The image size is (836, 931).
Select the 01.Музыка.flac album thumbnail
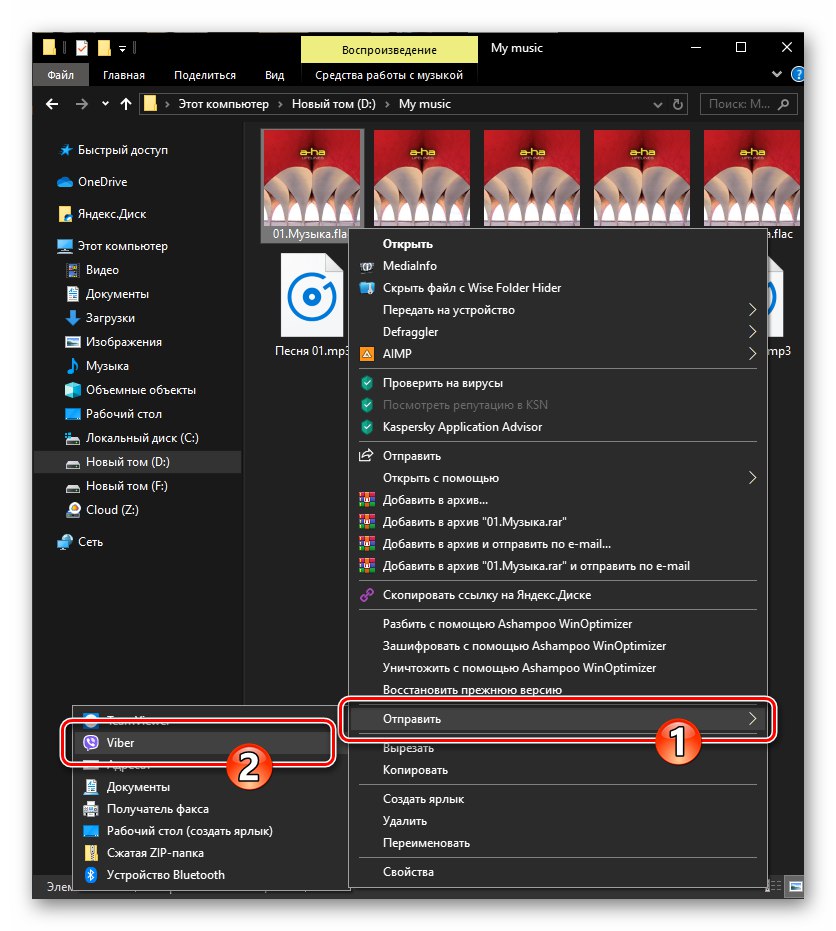pyautogui.click(x=312, y=178)
